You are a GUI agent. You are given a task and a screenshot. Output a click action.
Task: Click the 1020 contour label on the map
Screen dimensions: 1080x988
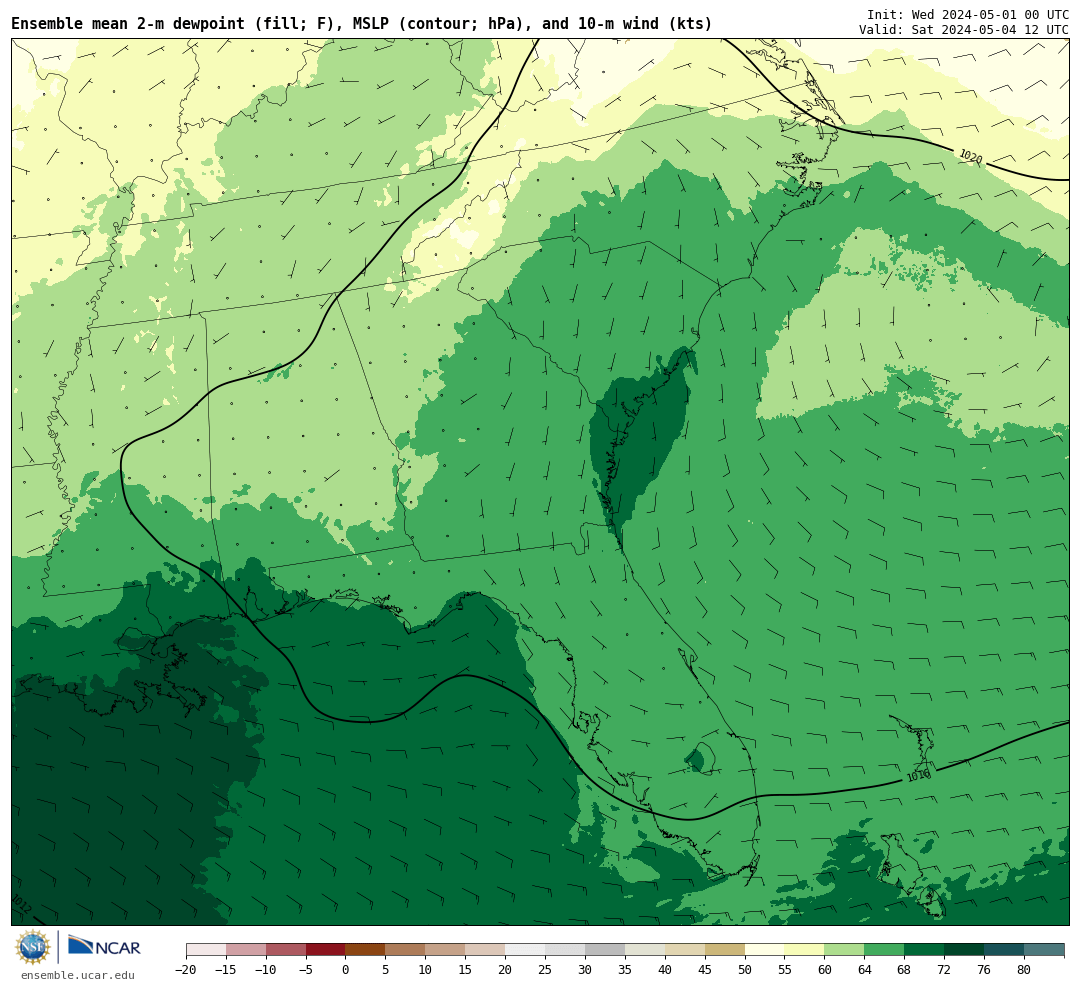tap(970, 157)
